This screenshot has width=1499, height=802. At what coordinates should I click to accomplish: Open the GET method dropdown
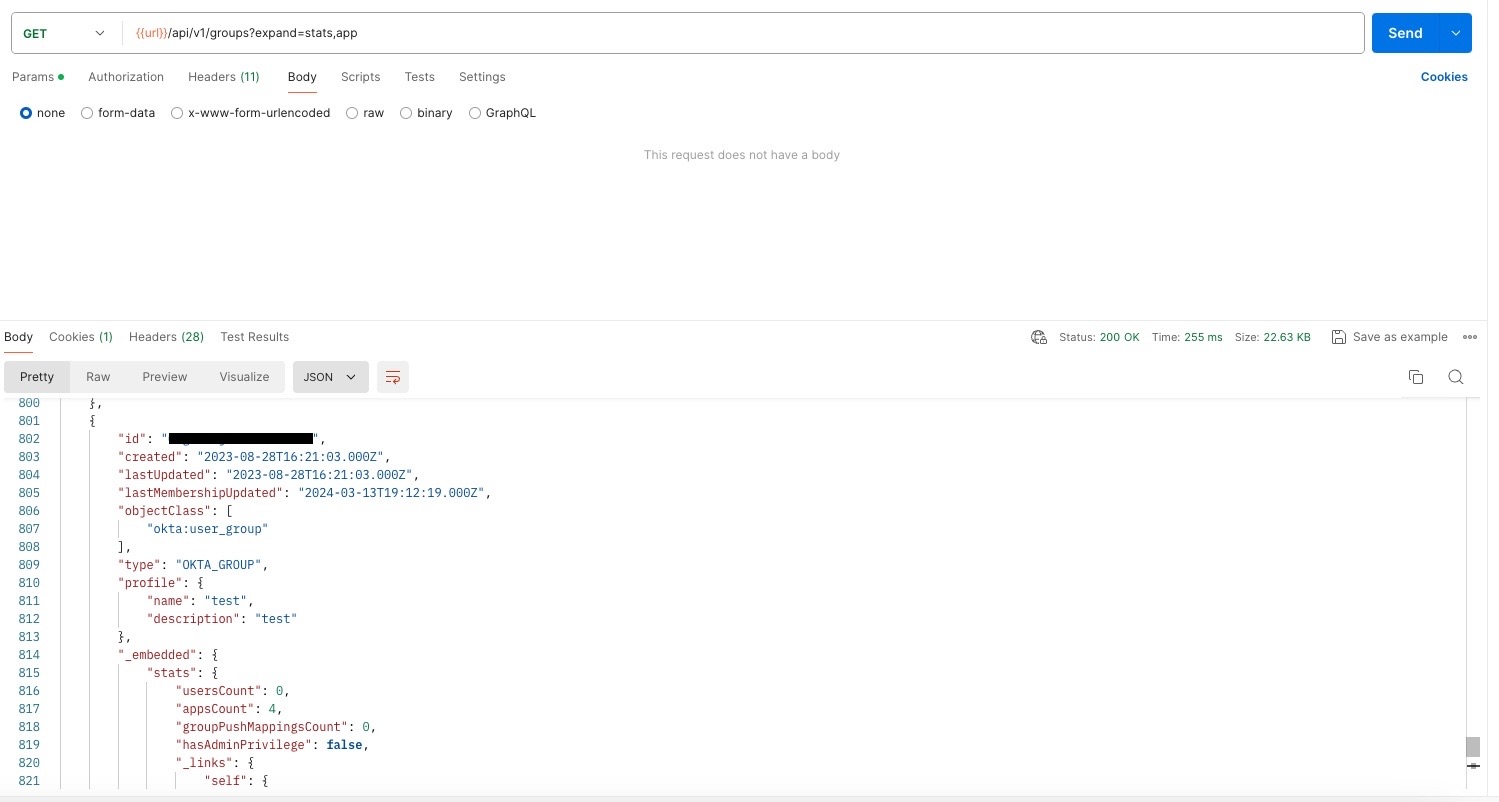[x=64, y=33]
